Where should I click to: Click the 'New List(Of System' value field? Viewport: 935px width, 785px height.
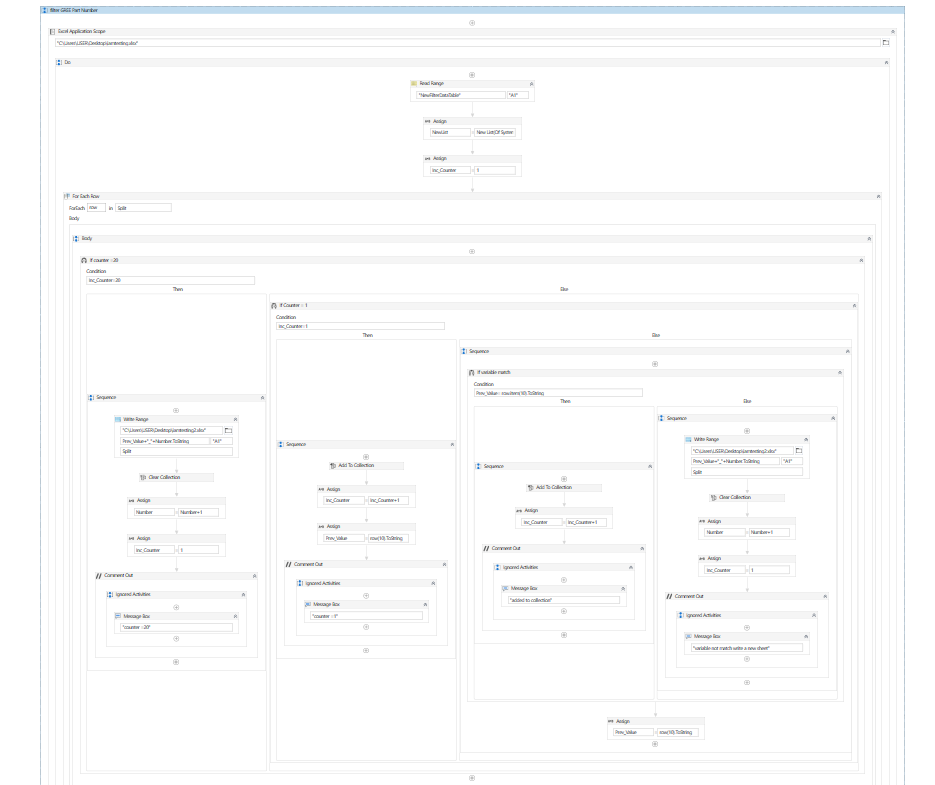[x=495, y=132]
